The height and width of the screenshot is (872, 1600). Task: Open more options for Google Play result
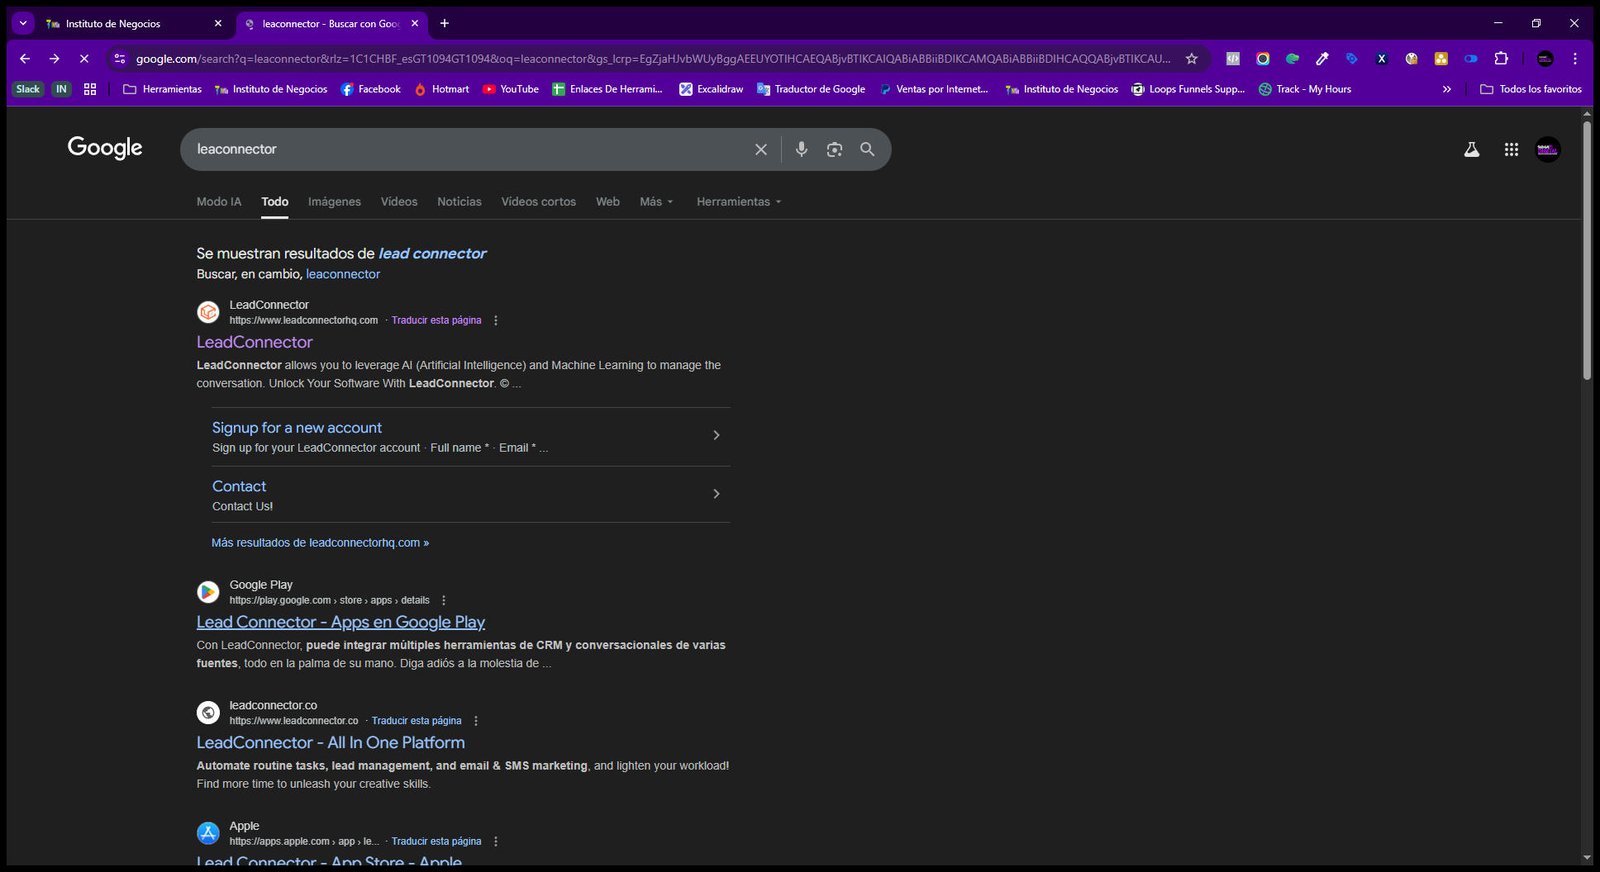coord(444,601)
